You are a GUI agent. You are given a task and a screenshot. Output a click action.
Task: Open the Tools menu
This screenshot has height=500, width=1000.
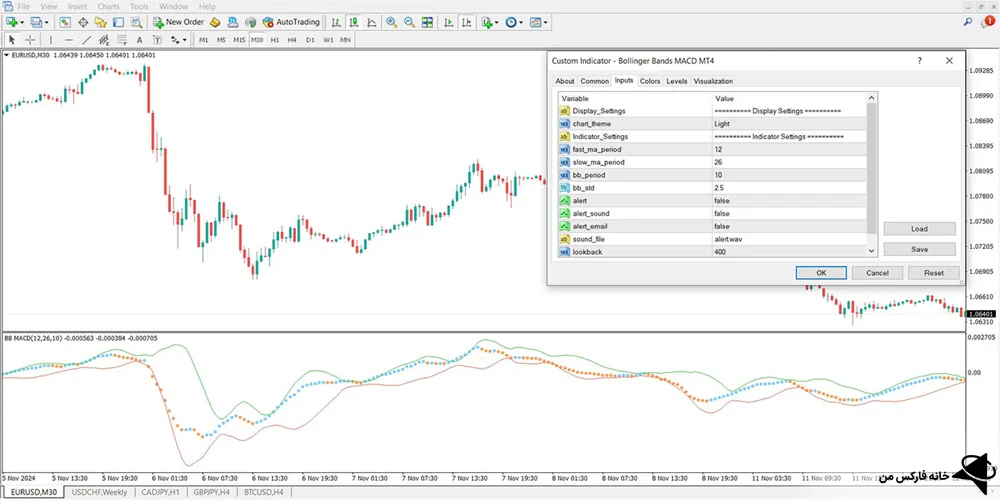tap(139, 6)
